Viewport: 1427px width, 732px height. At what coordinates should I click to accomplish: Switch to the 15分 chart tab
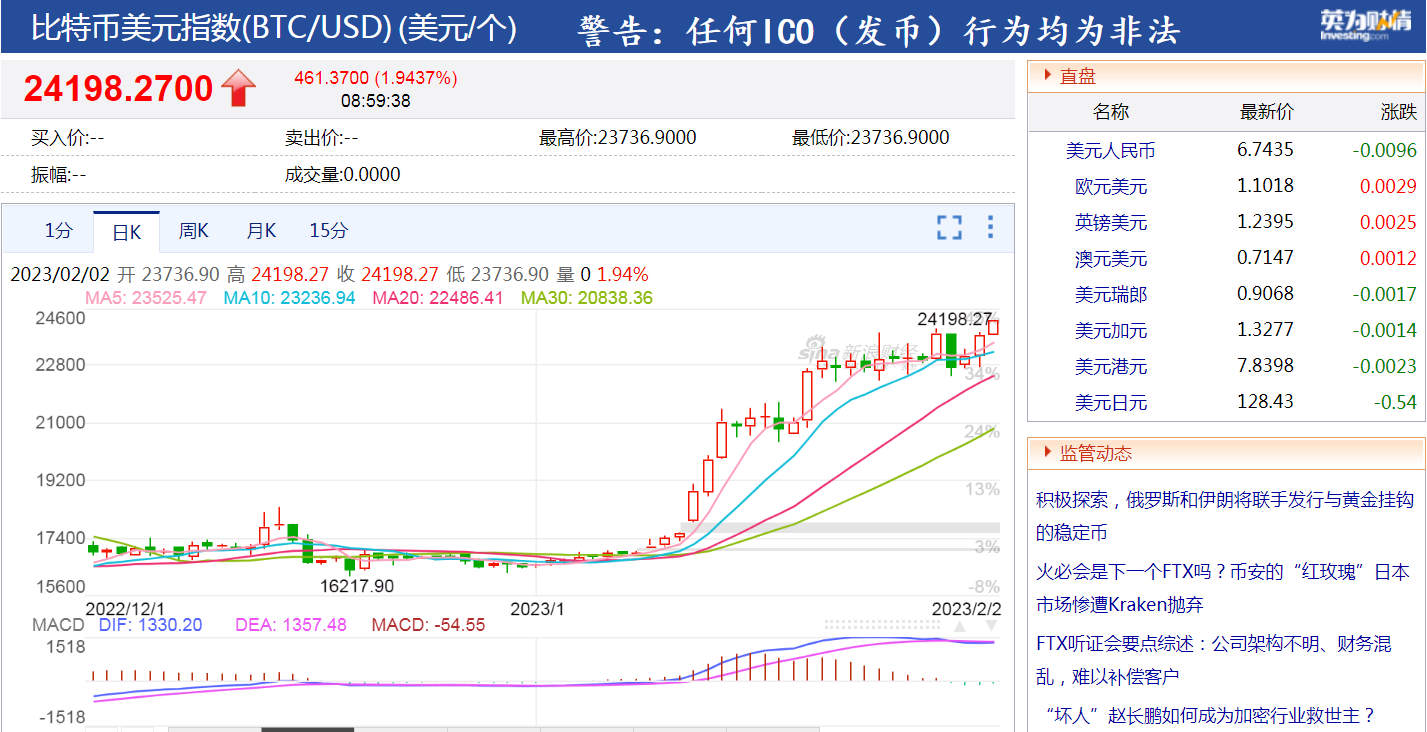pos(328,231)
